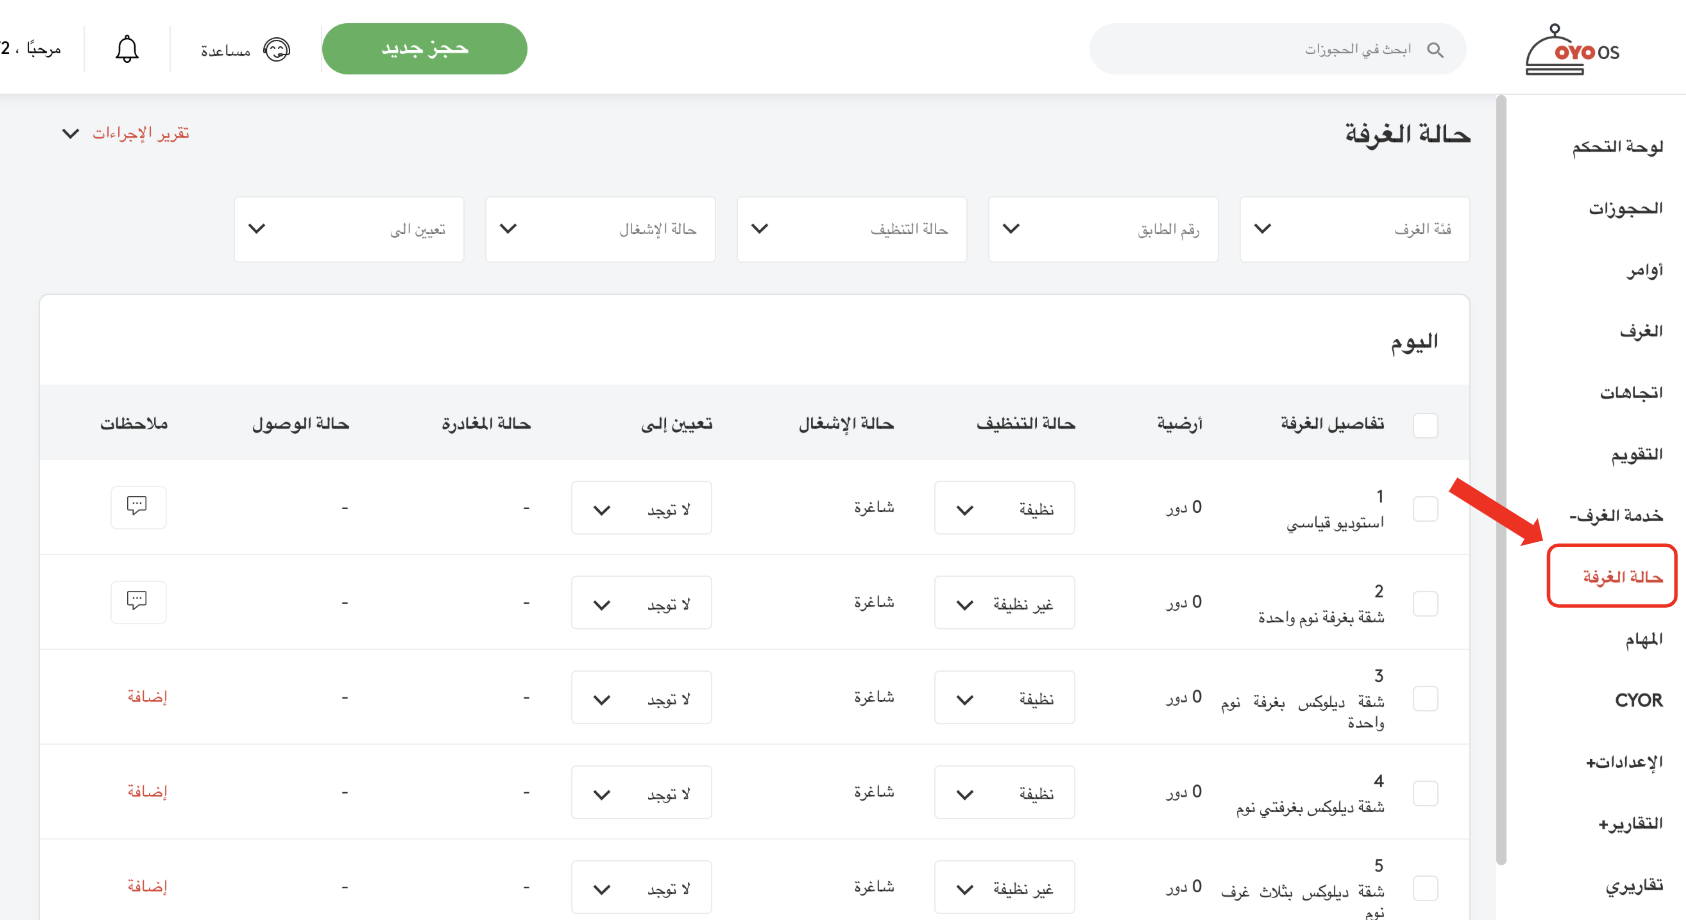
Task: Click the حالة الإشغال column header
Action: tap(846, 424)
